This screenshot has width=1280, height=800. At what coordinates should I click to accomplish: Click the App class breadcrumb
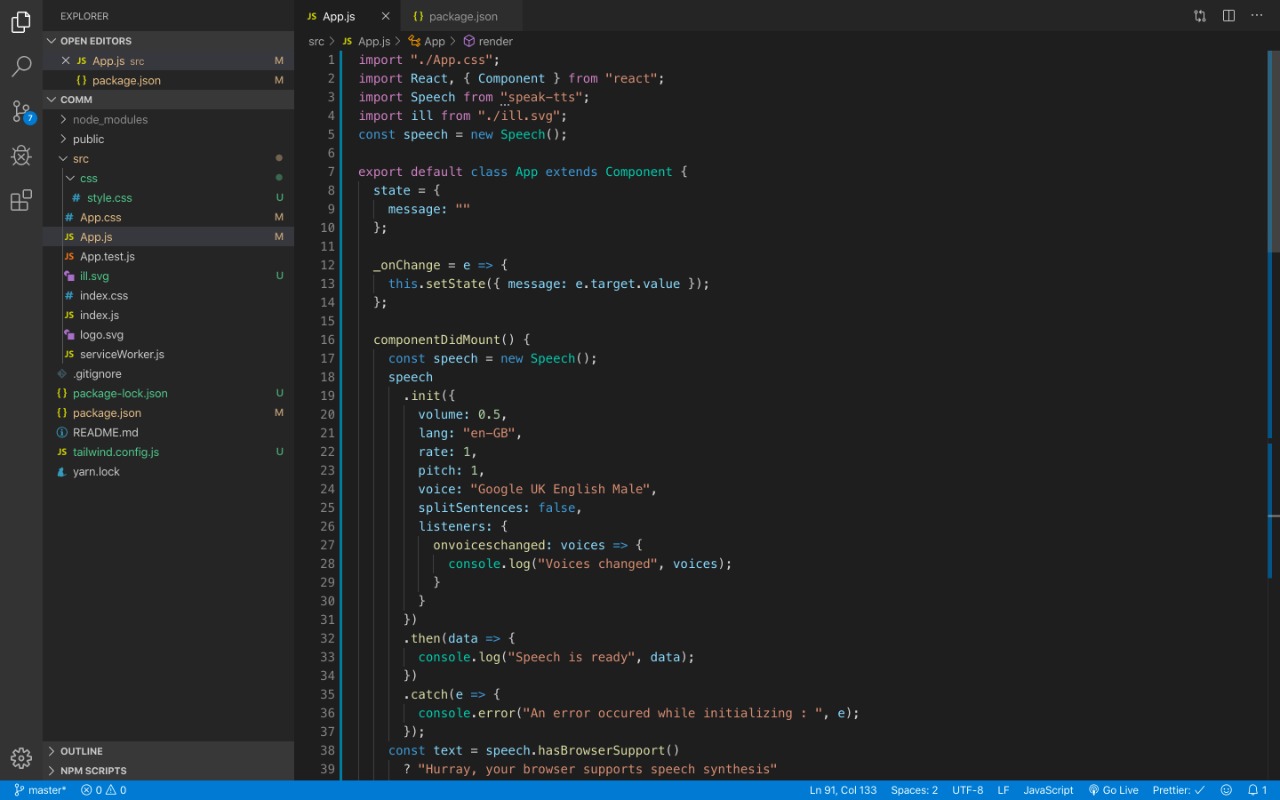427,41
